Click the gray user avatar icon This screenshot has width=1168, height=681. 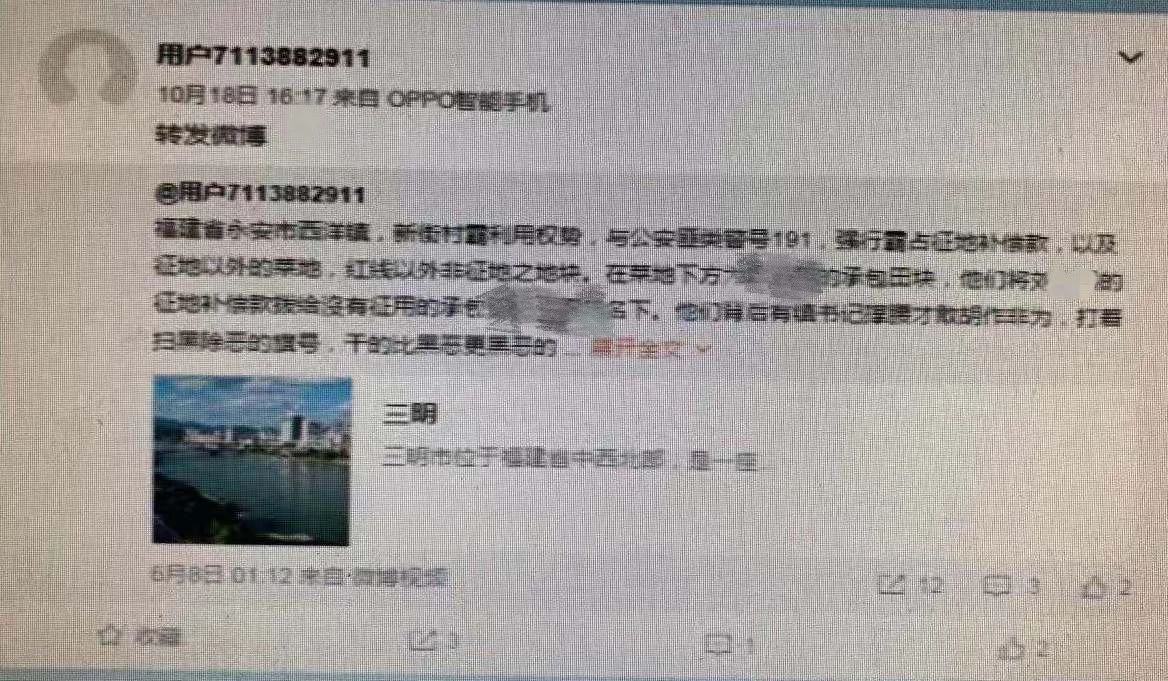pyautogui.click(x=88, y=69)
